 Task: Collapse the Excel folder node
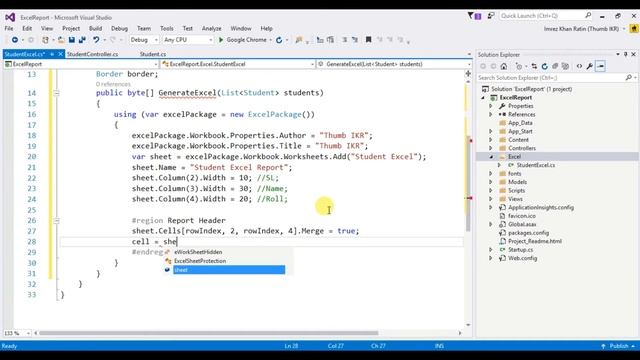point(491,157)
